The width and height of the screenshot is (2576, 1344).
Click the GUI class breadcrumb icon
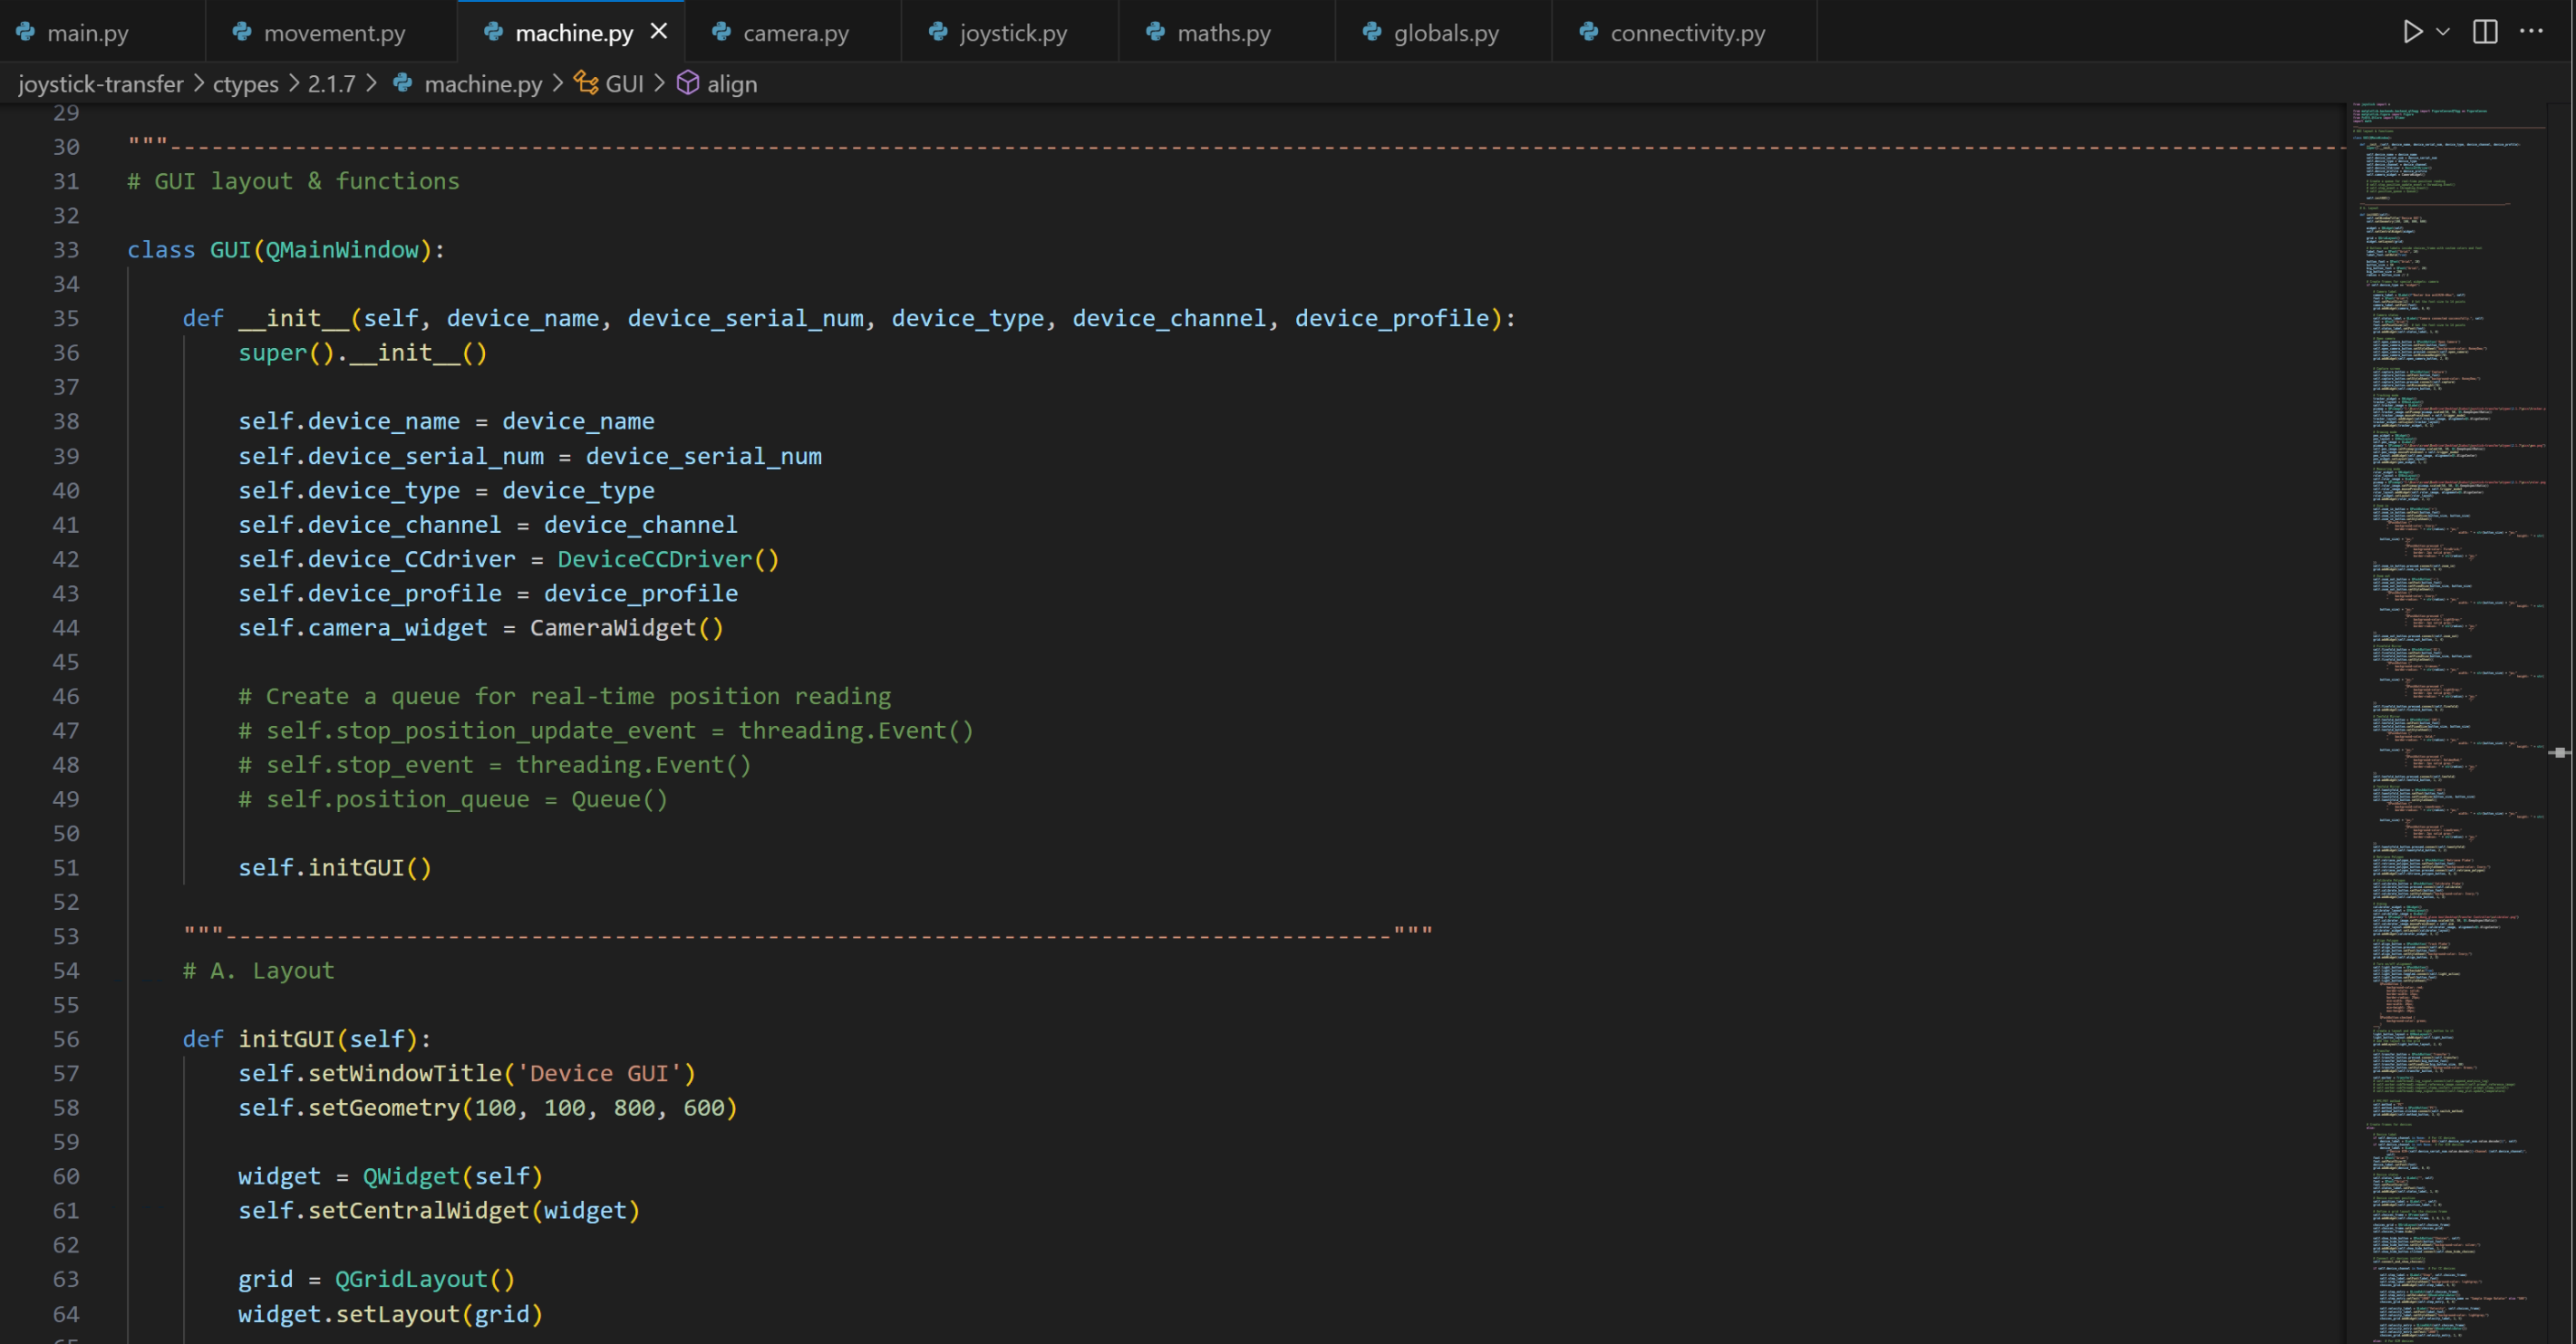tap(586, 84)
